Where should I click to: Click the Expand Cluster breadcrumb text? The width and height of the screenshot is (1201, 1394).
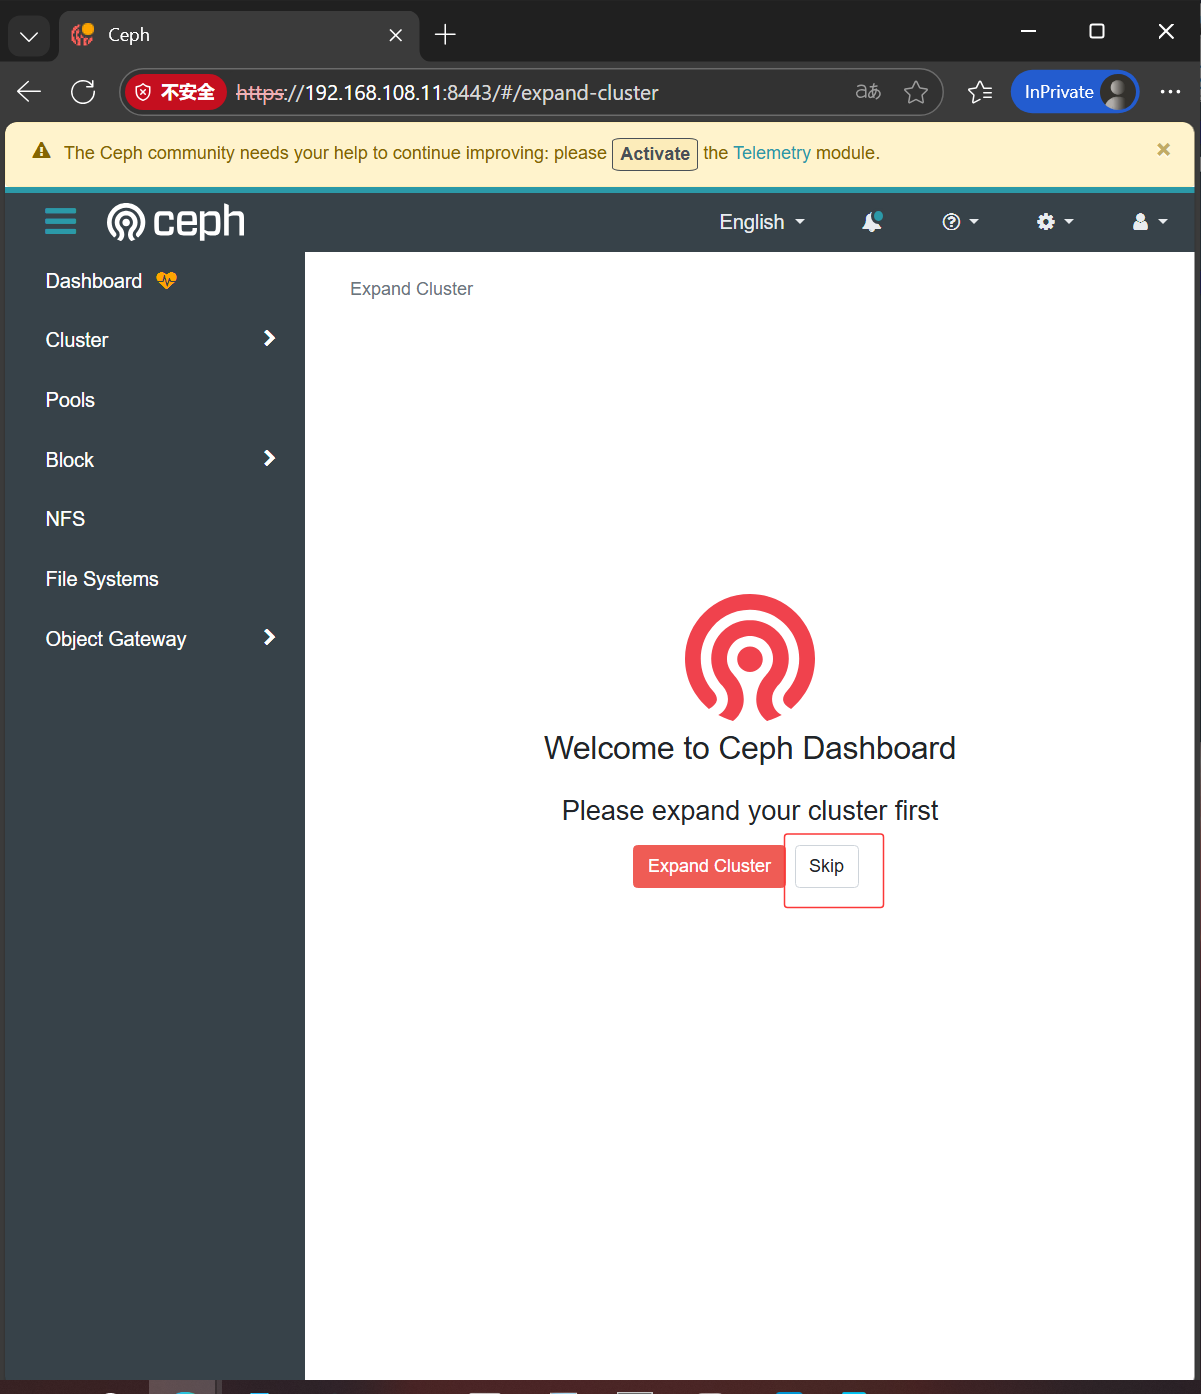(411, 289)
